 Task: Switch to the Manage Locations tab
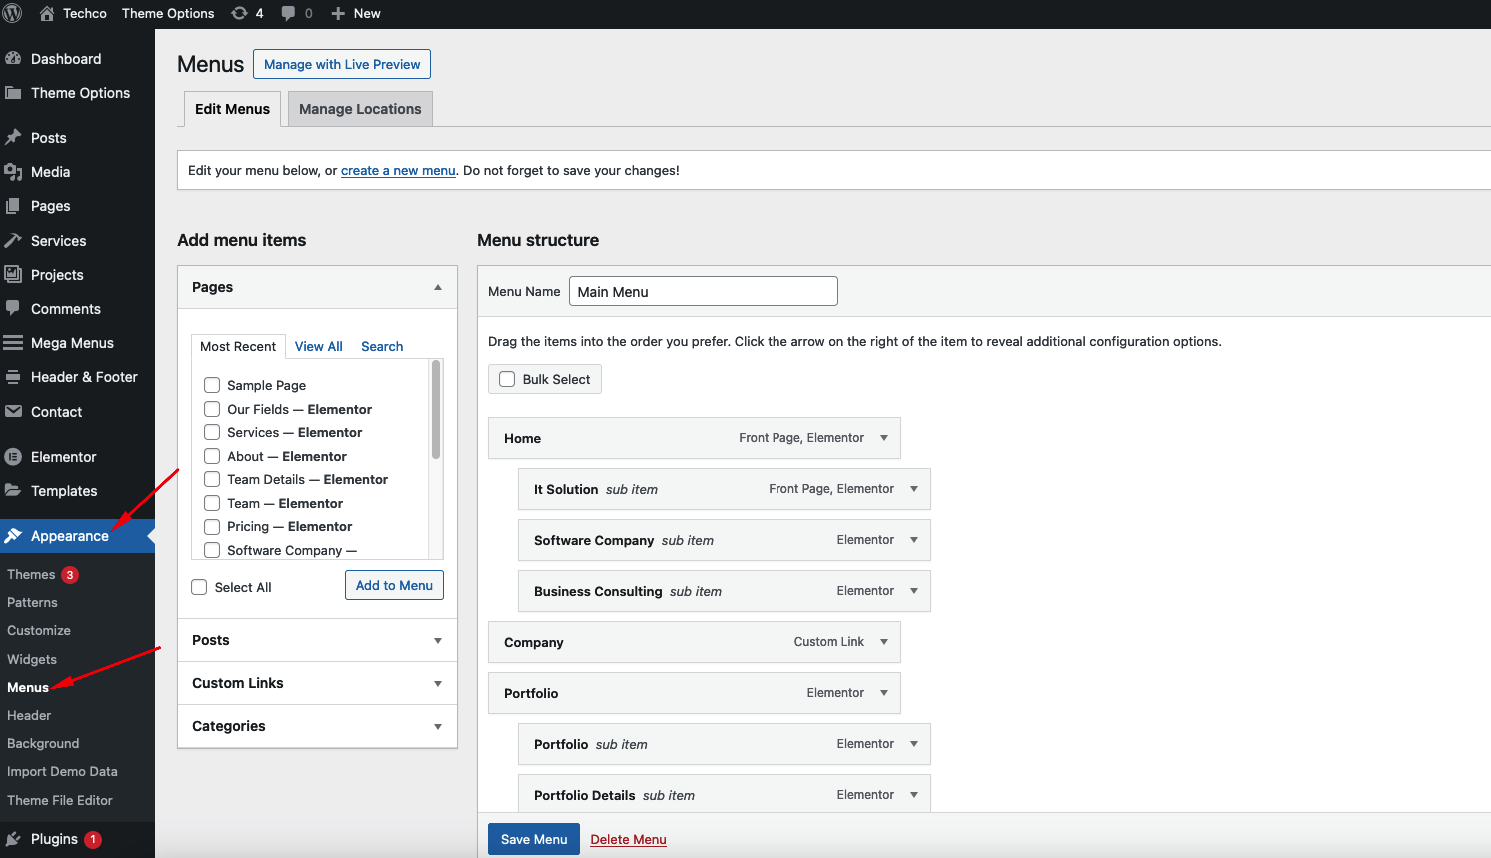point(360,109)
